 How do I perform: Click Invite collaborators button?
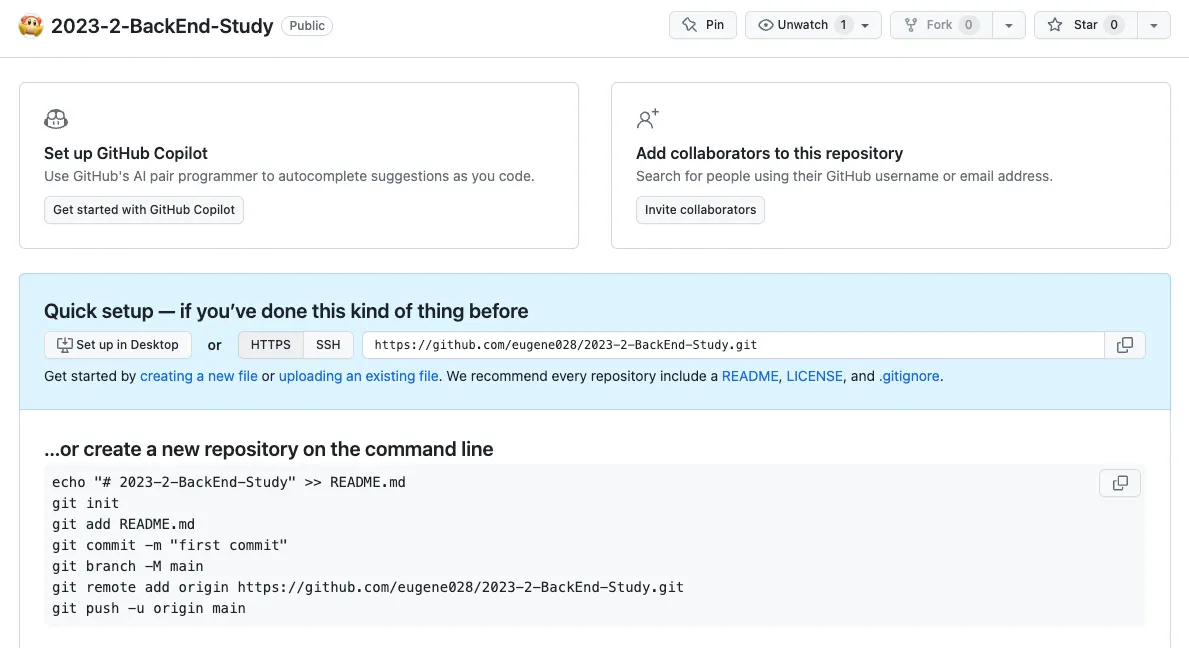click(700, 210)
